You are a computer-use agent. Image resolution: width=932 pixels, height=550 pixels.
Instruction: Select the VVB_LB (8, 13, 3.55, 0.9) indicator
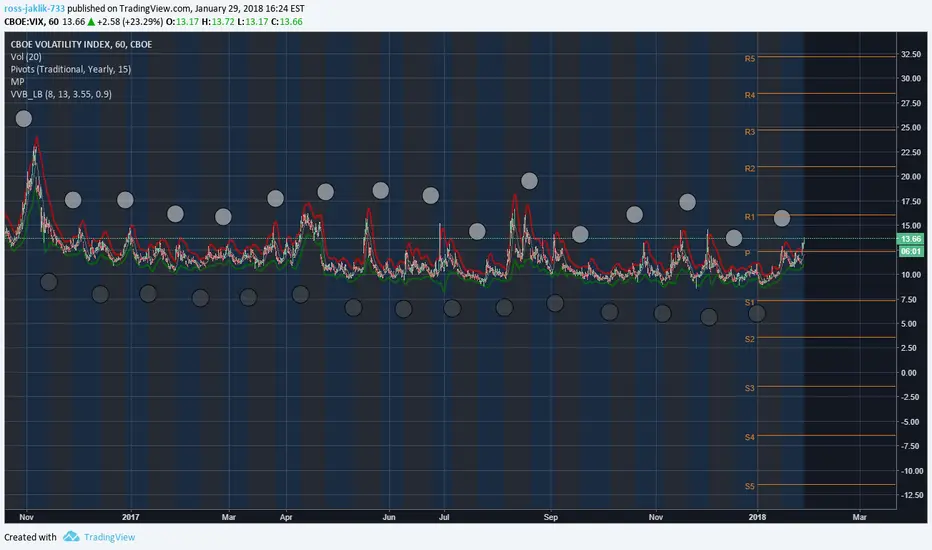tap(61, 95)
